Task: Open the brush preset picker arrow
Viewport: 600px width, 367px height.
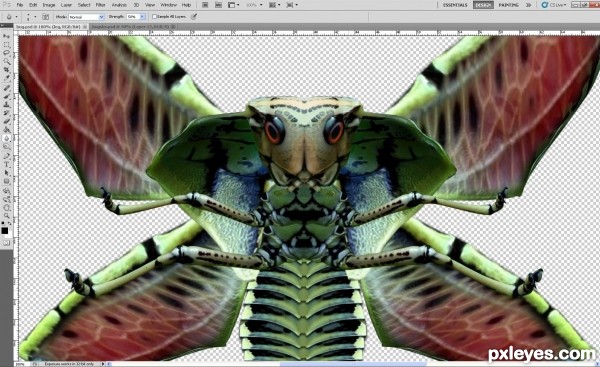Action: 35,17
